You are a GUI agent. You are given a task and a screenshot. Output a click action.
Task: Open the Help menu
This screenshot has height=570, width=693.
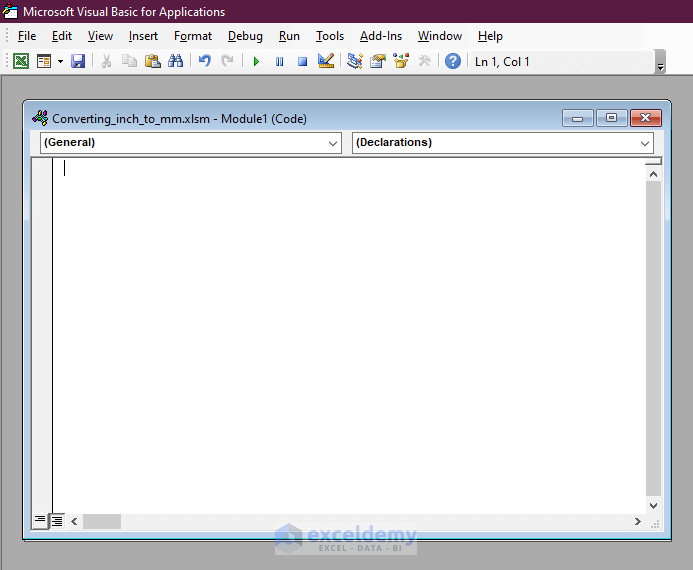(490, 36)
